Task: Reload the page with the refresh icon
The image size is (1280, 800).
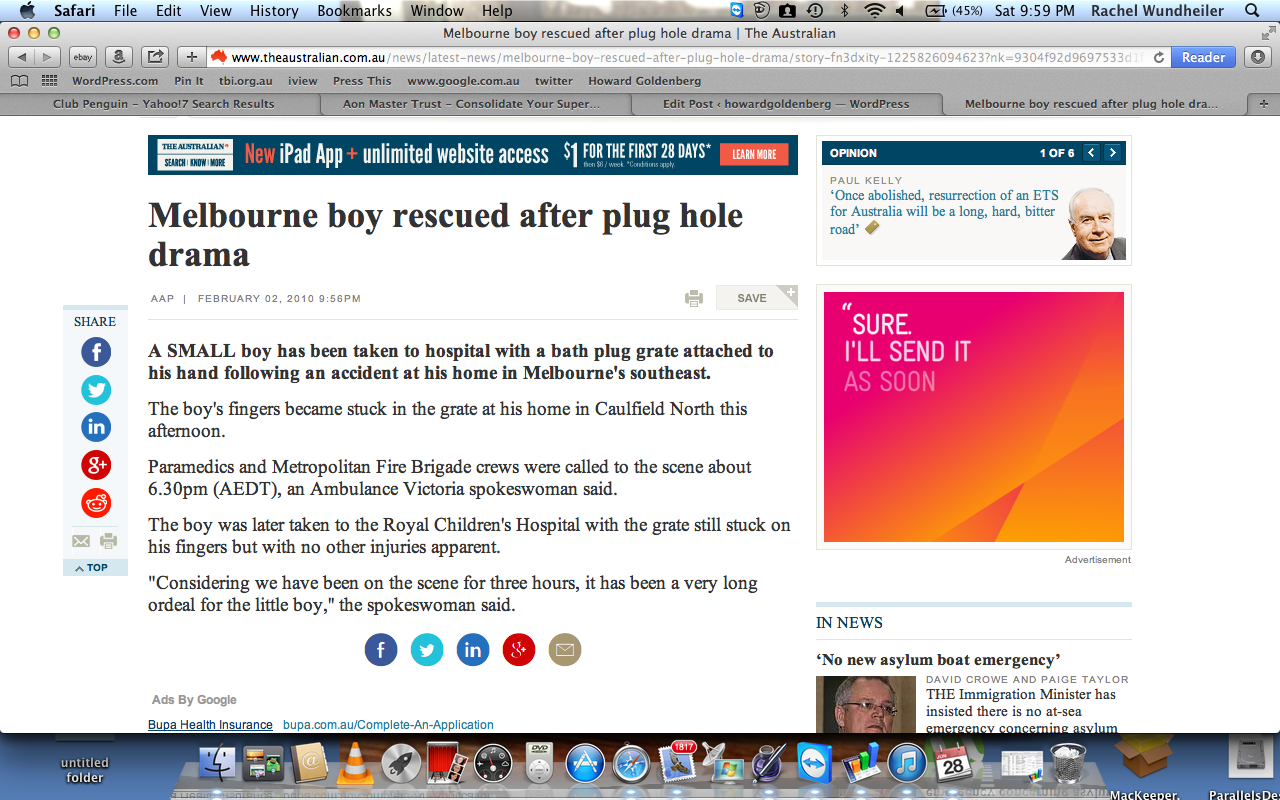Action: (1158, 57)
